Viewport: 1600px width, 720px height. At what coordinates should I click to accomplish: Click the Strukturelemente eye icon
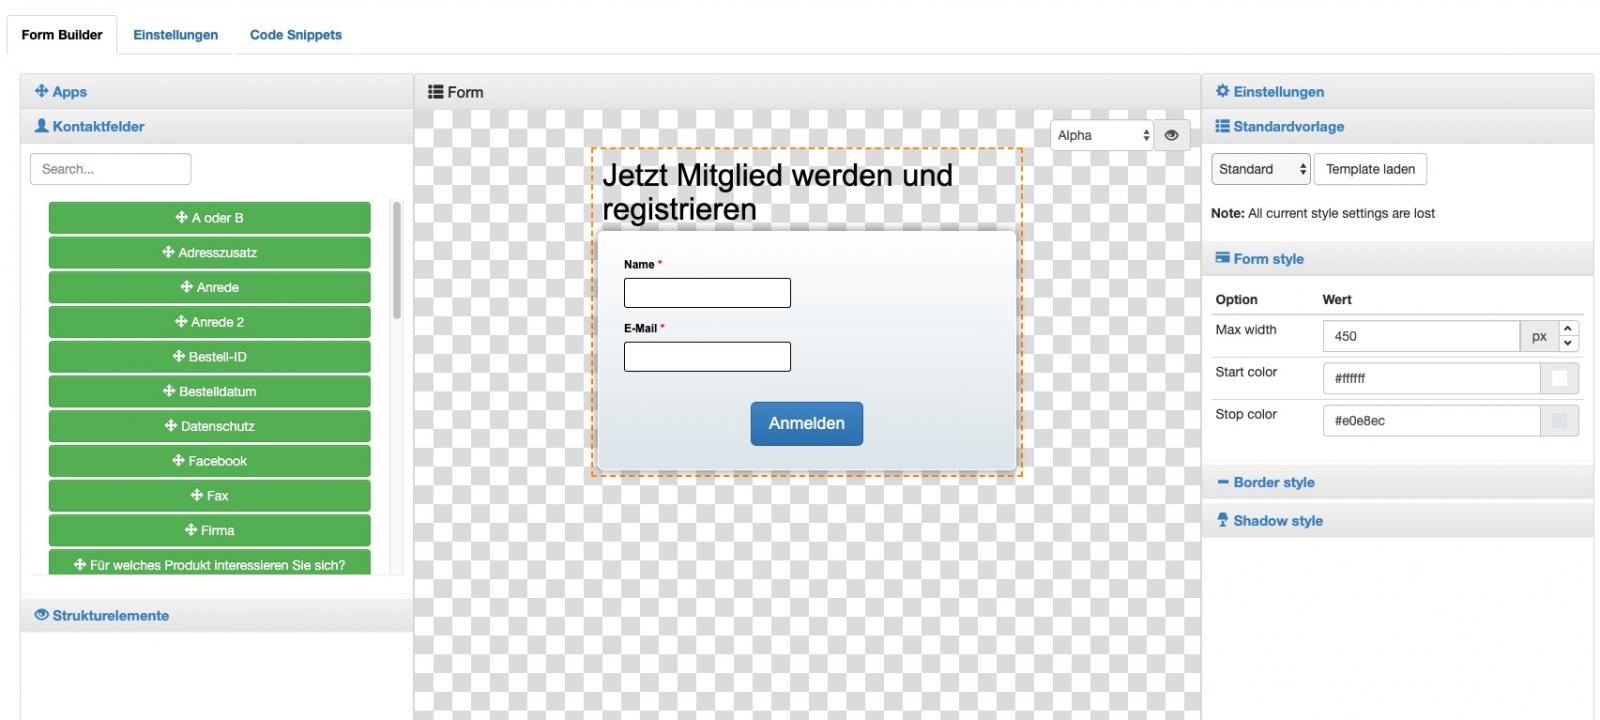coord(41,615)
